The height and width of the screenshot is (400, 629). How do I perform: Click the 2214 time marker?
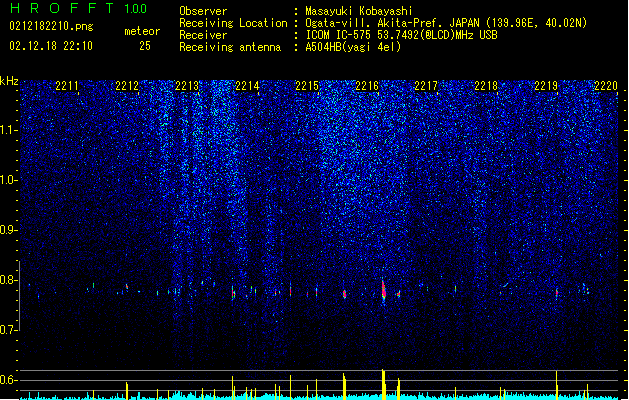point(247,85)
